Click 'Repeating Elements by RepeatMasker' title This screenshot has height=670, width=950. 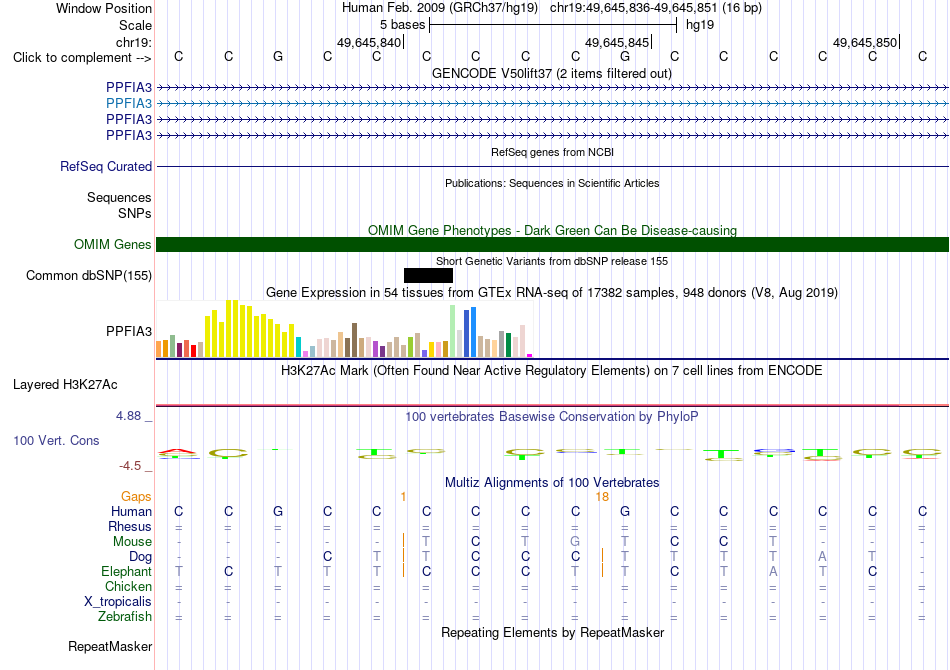coord(552,633)
